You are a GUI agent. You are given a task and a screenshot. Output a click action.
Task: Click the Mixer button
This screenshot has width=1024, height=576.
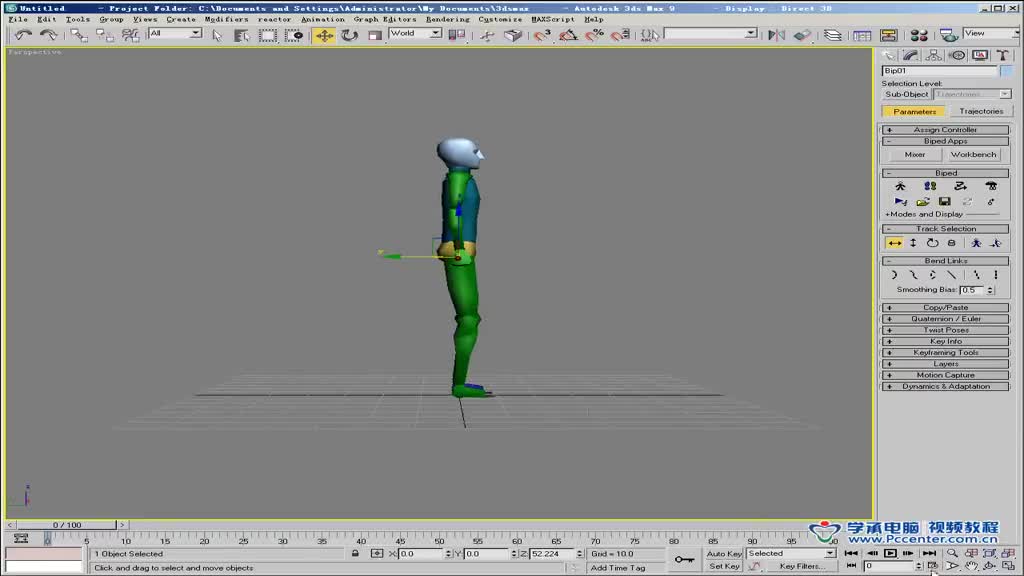tap(915, 155)
